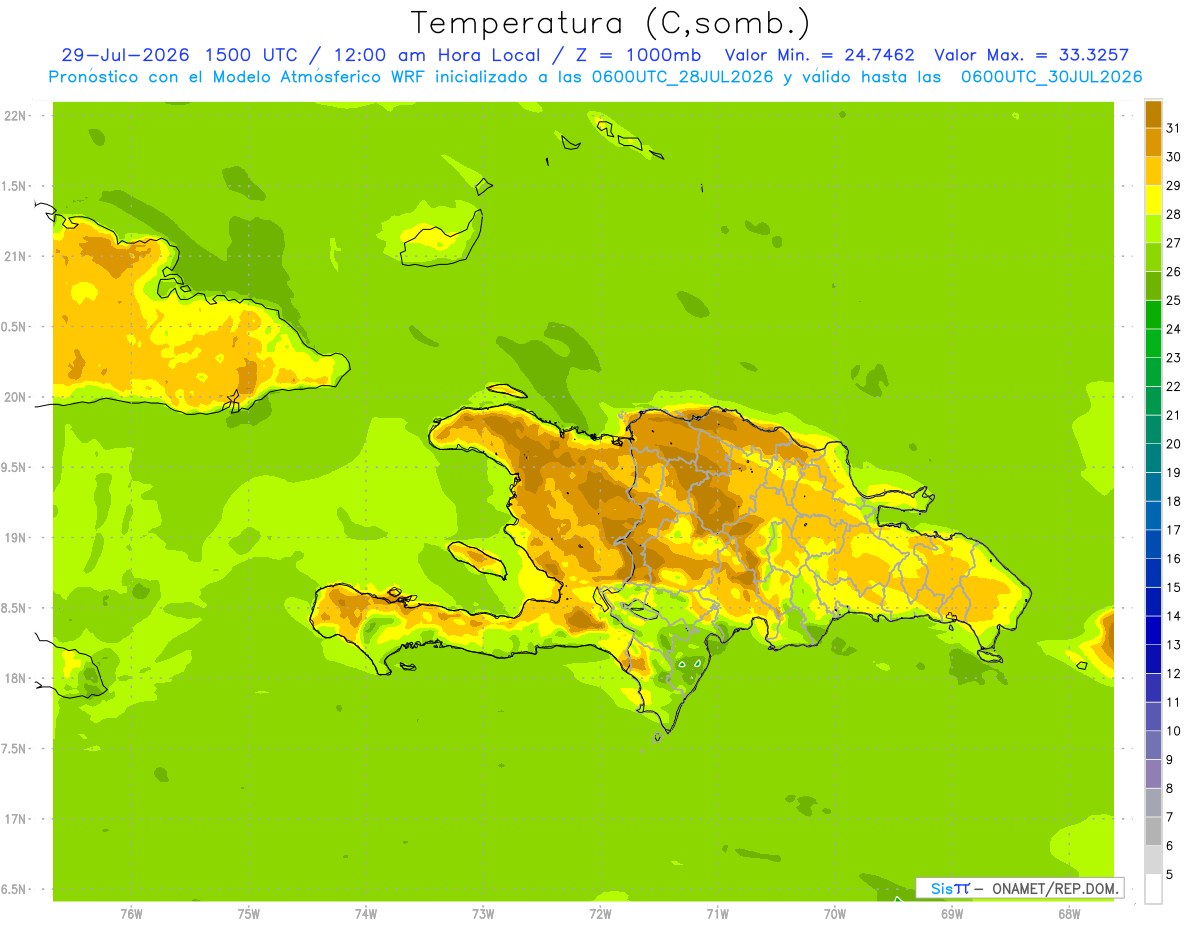Select the "0600UTC_30JUL2026" valid-until time

coord(1052,77)
